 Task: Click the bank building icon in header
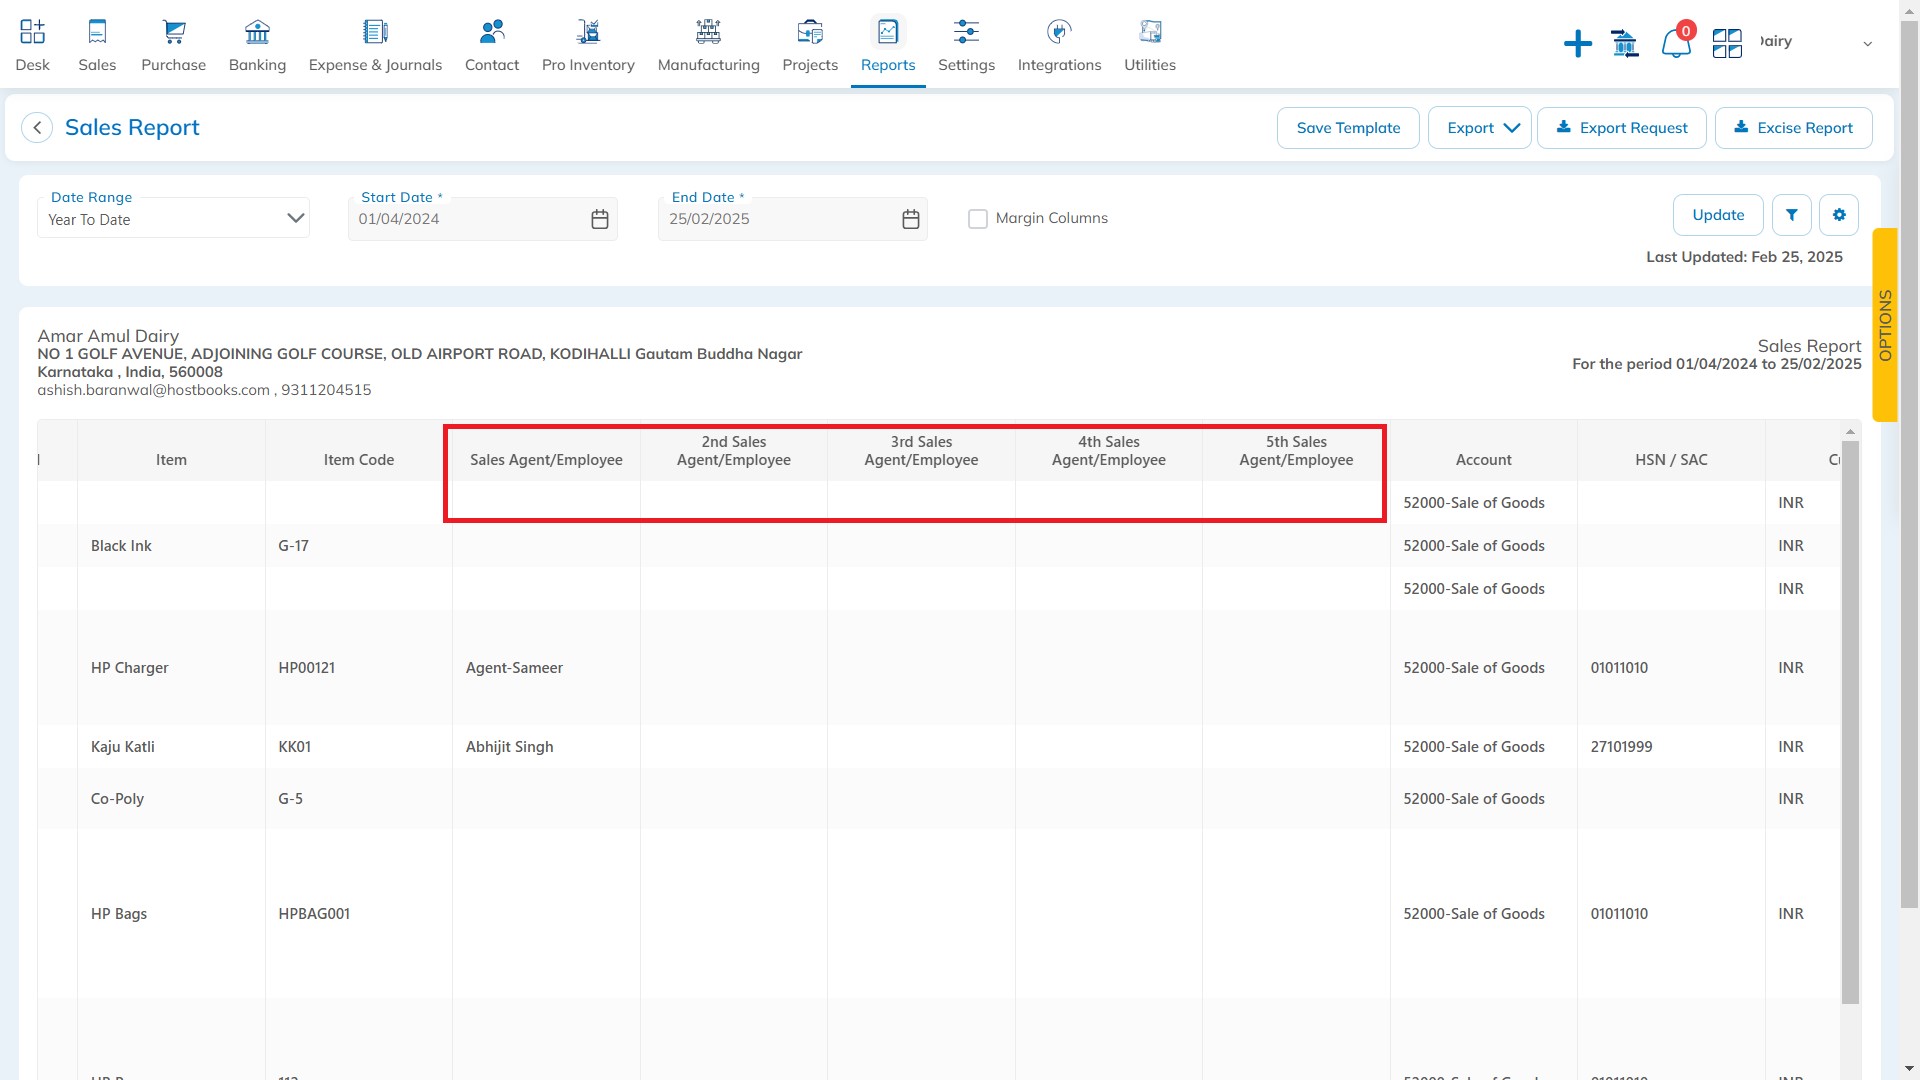pos(1625,43)
